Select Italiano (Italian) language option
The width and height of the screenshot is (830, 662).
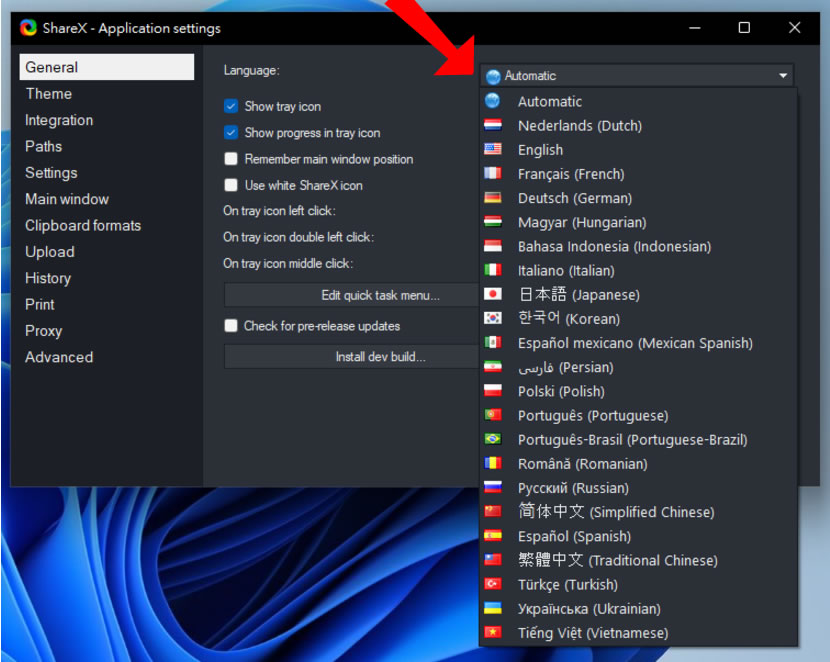(x=638, y=270)
